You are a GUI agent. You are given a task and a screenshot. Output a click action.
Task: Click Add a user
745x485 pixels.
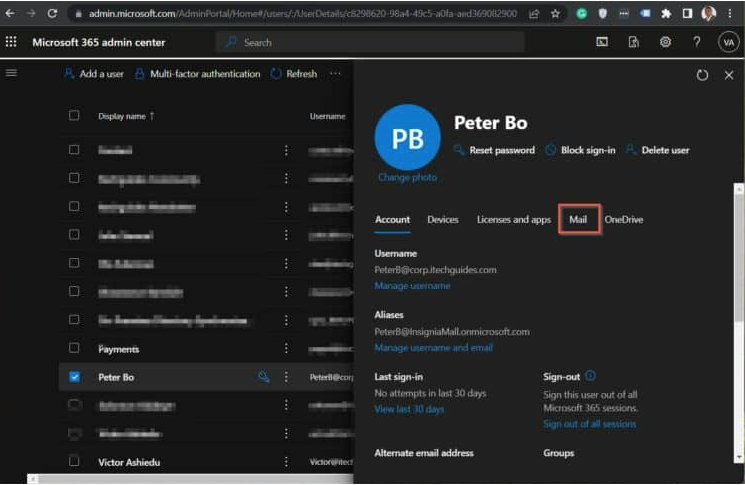click(x=94, y=74)
